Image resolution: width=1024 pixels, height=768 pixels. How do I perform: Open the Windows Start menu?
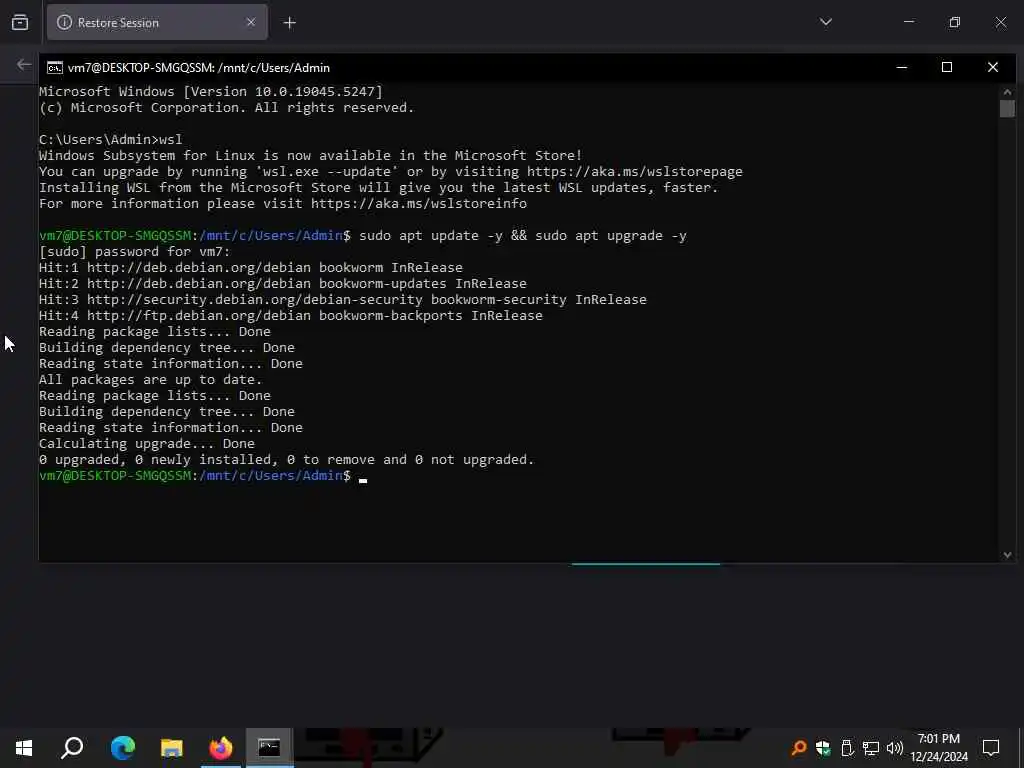coord(24,748)
